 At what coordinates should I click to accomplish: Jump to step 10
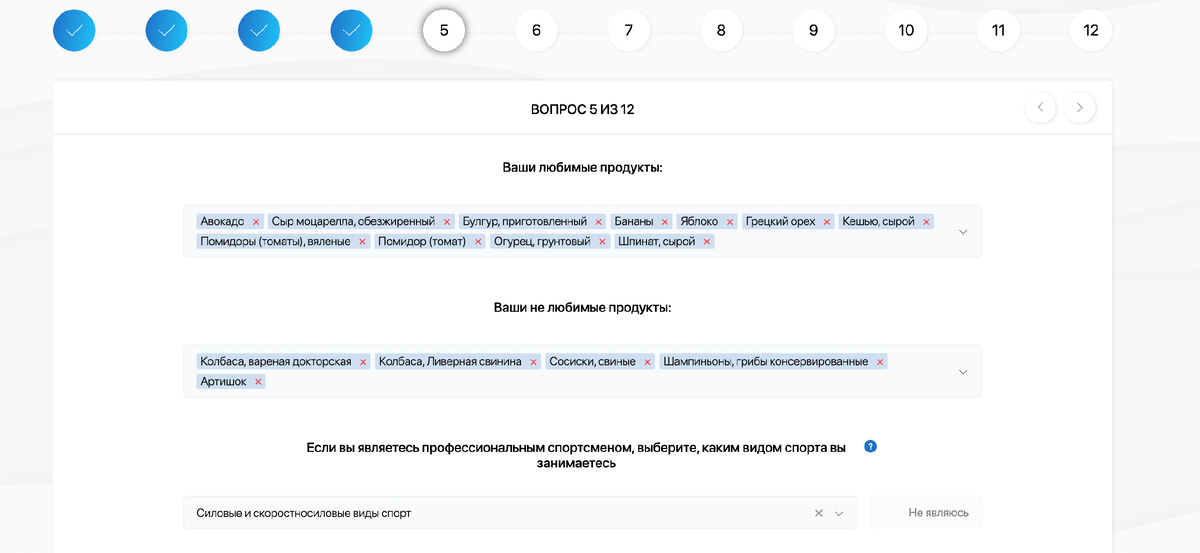point(906,30)
